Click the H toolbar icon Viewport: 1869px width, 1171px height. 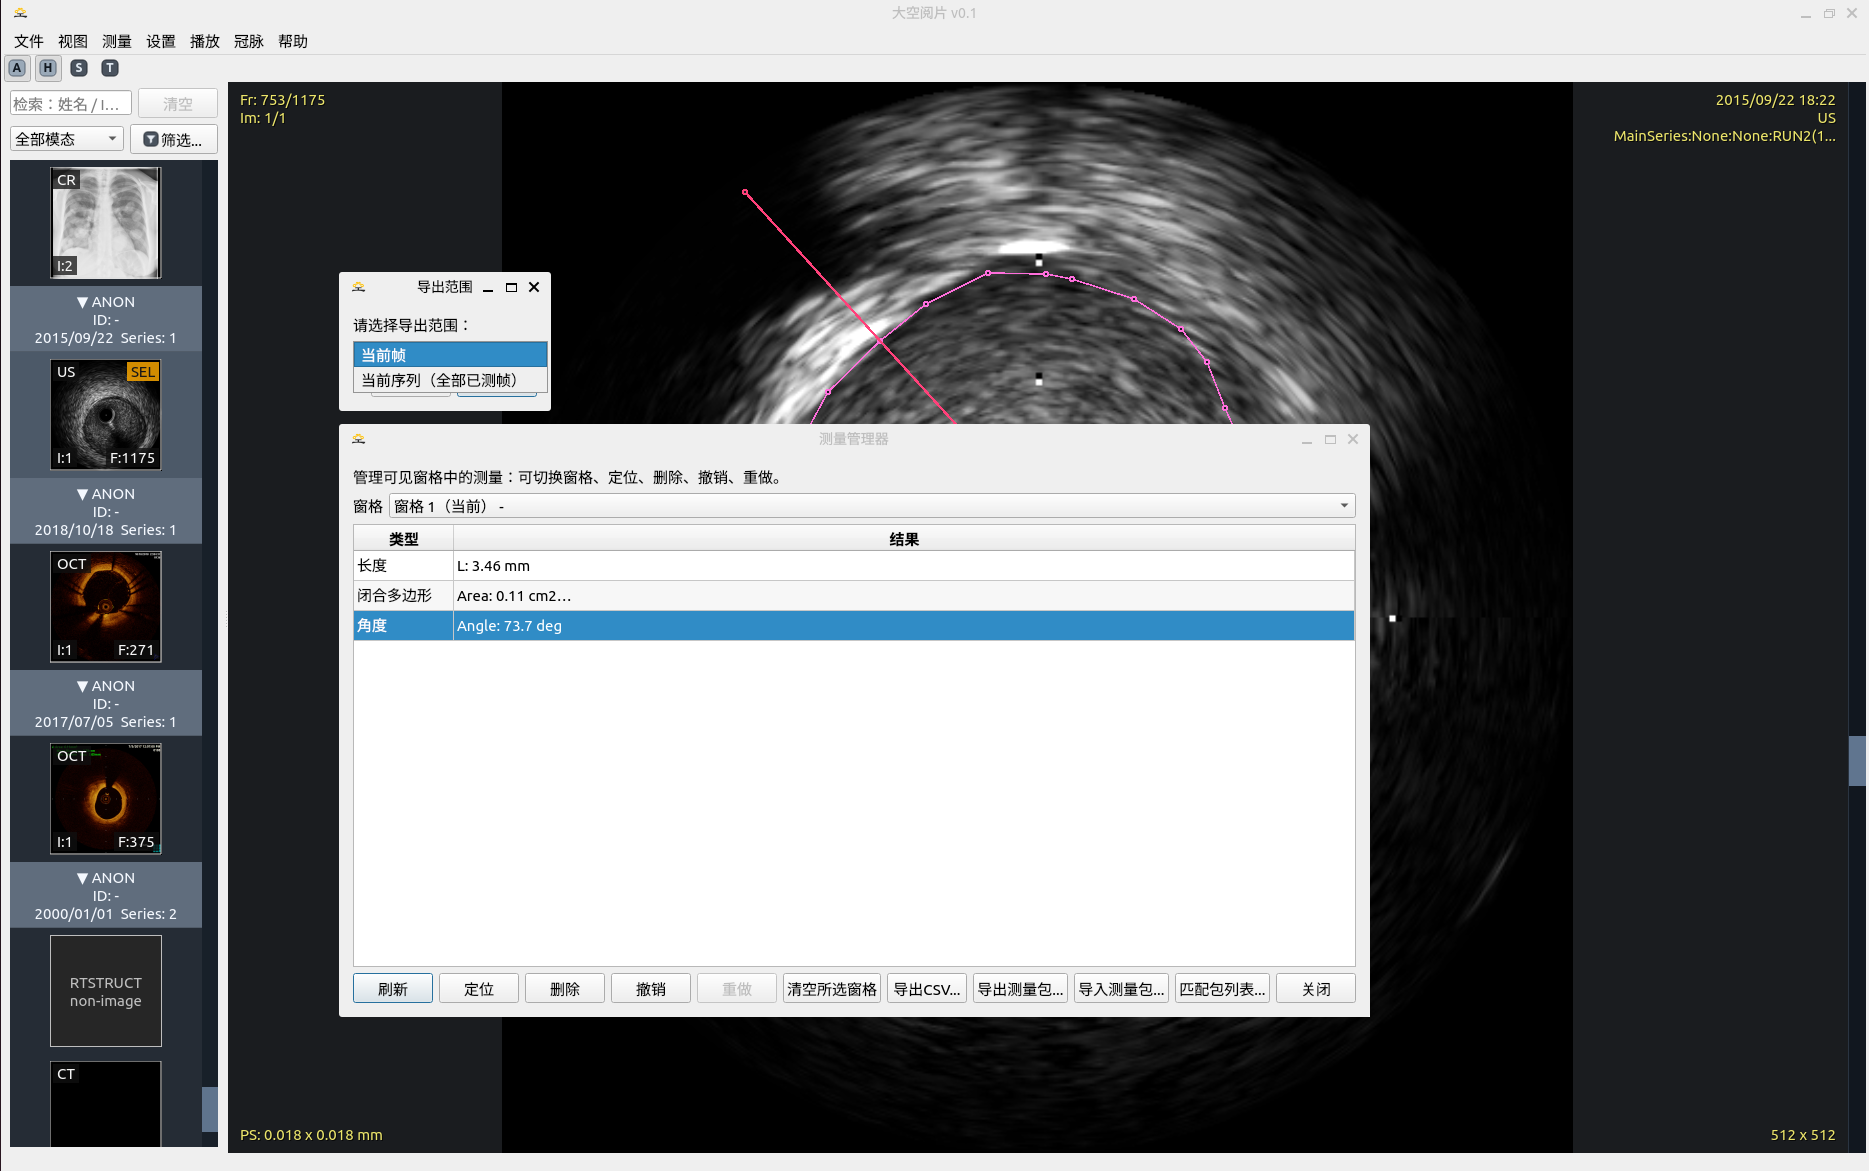point(48,68)
